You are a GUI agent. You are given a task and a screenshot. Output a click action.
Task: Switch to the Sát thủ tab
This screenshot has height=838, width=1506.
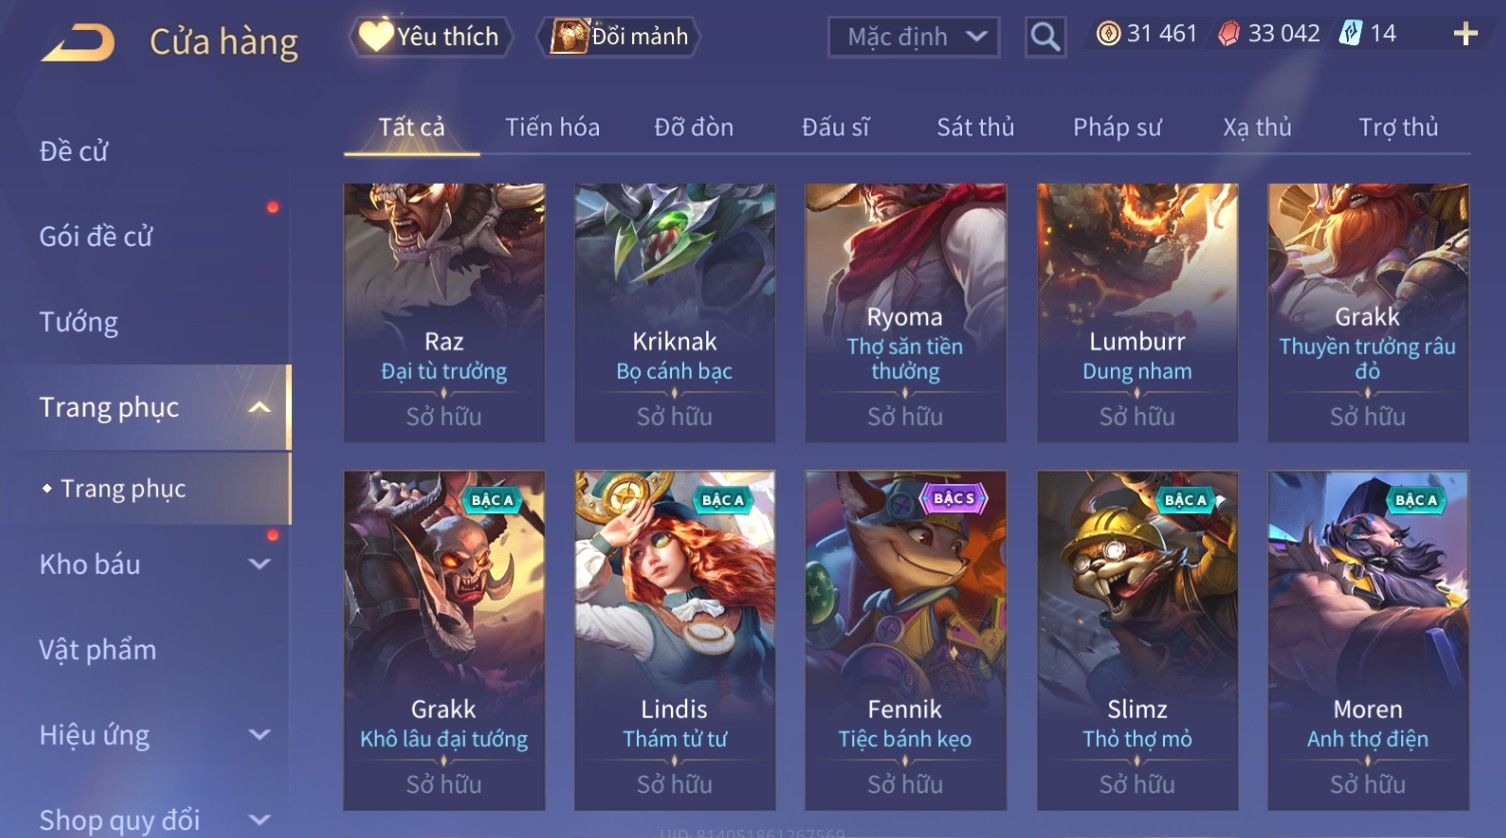[x=975, y=127]
